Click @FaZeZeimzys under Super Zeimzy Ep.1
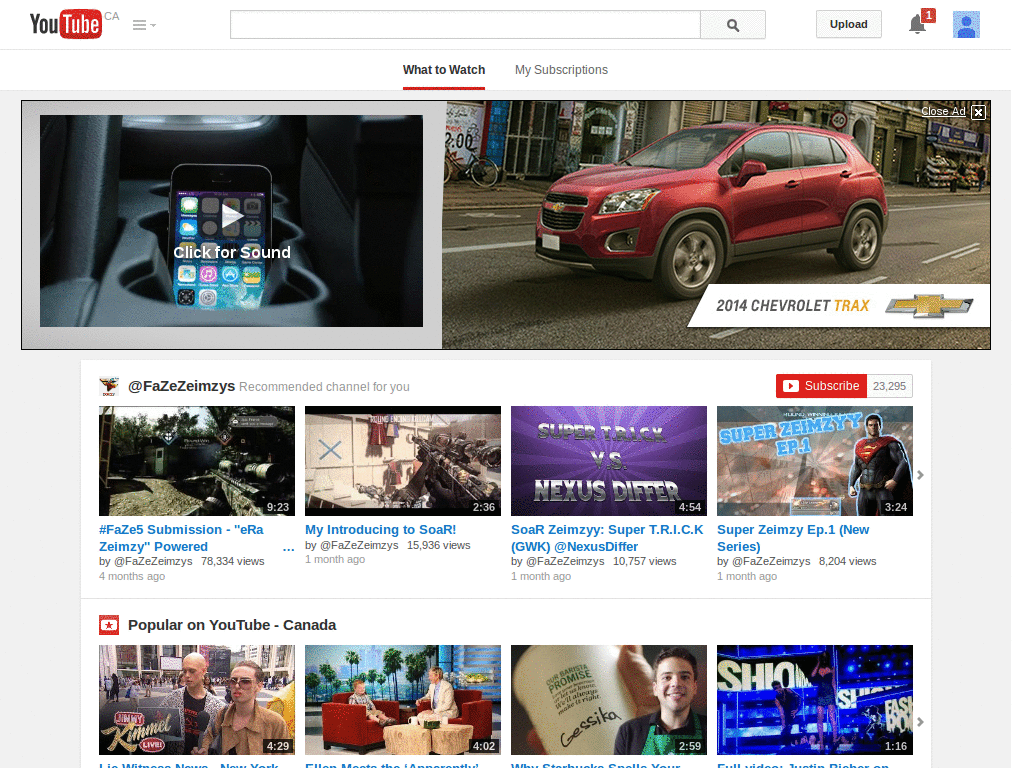Image resolution: width=1024 pixels, height=768 pixels. tap(771, 562)
